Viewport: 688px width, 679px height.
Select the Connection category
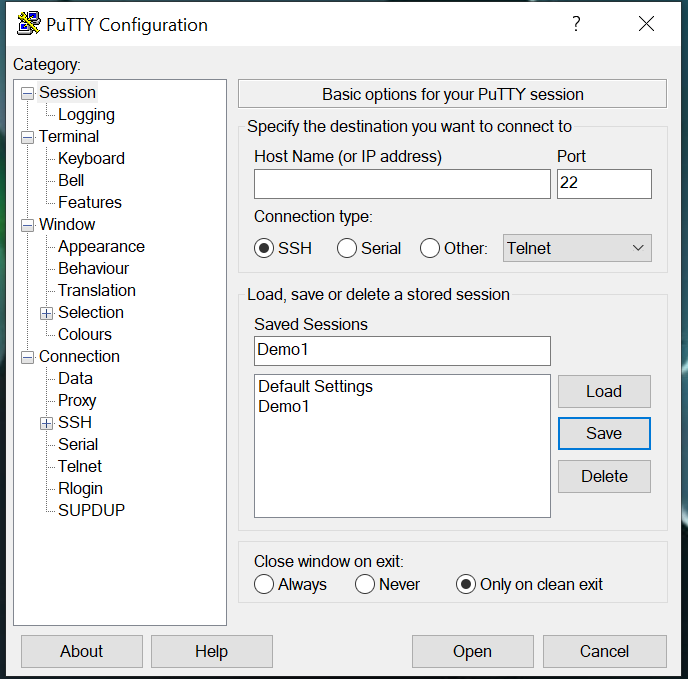79,356
